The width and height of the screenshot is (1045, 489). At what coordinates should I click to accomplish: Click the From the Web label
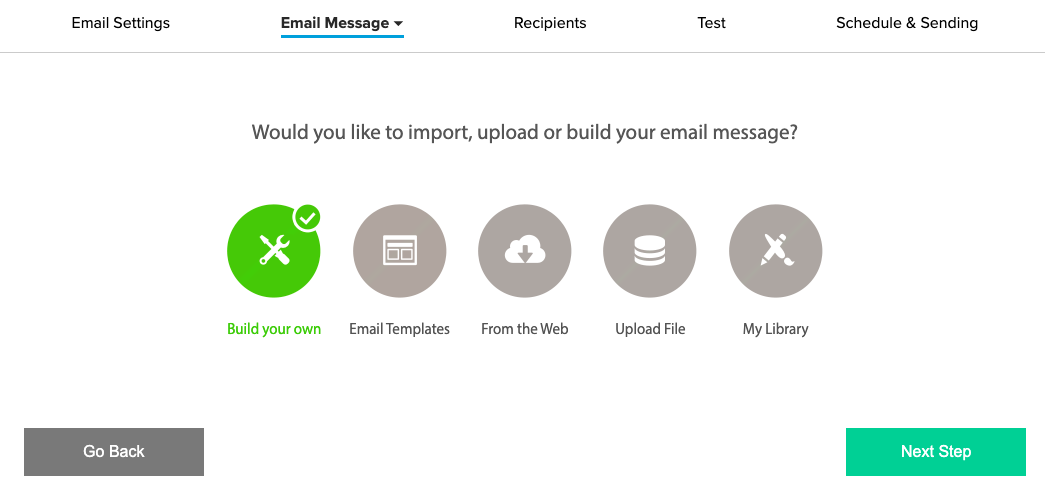pyautogui.click(x=524, y=329)
